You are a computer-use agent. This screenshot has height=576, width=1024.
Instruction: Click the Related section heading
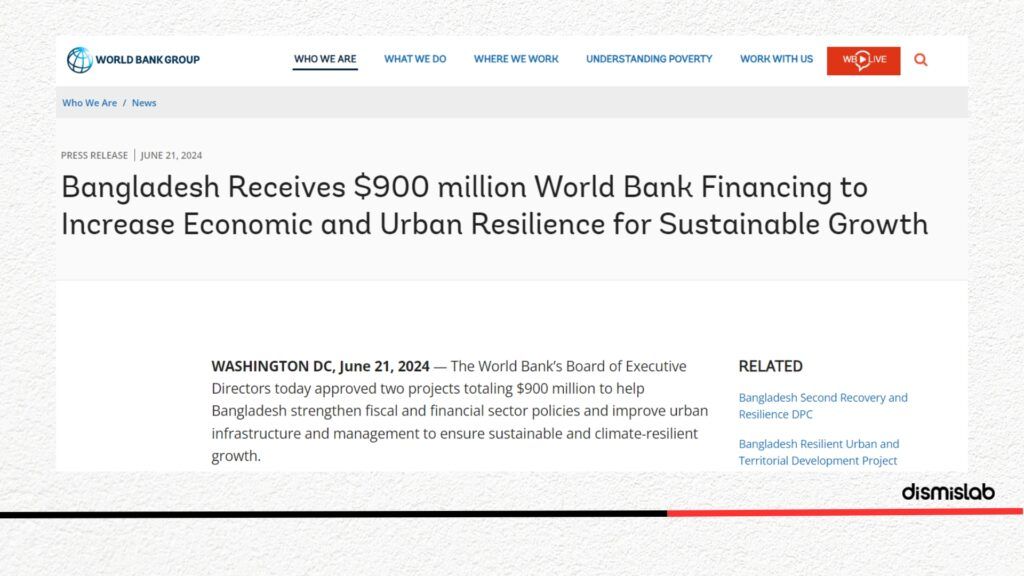tap(771, 366)
